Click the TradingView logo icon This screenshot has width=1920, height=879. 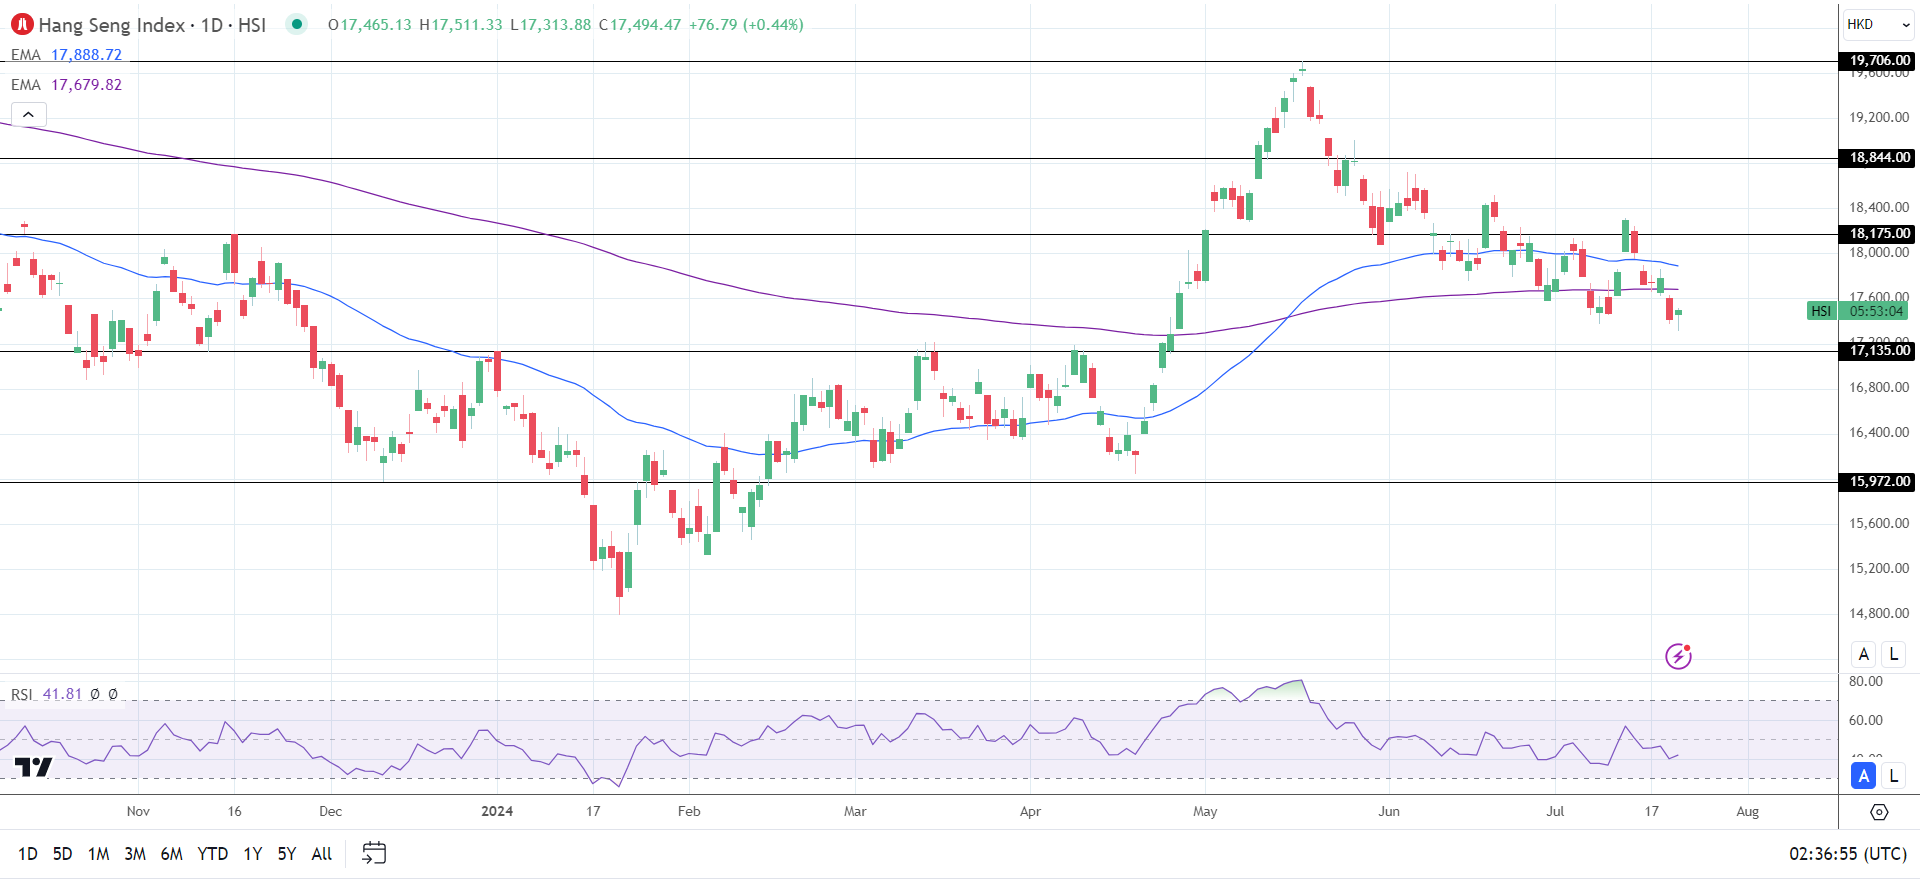click(33, 767)
